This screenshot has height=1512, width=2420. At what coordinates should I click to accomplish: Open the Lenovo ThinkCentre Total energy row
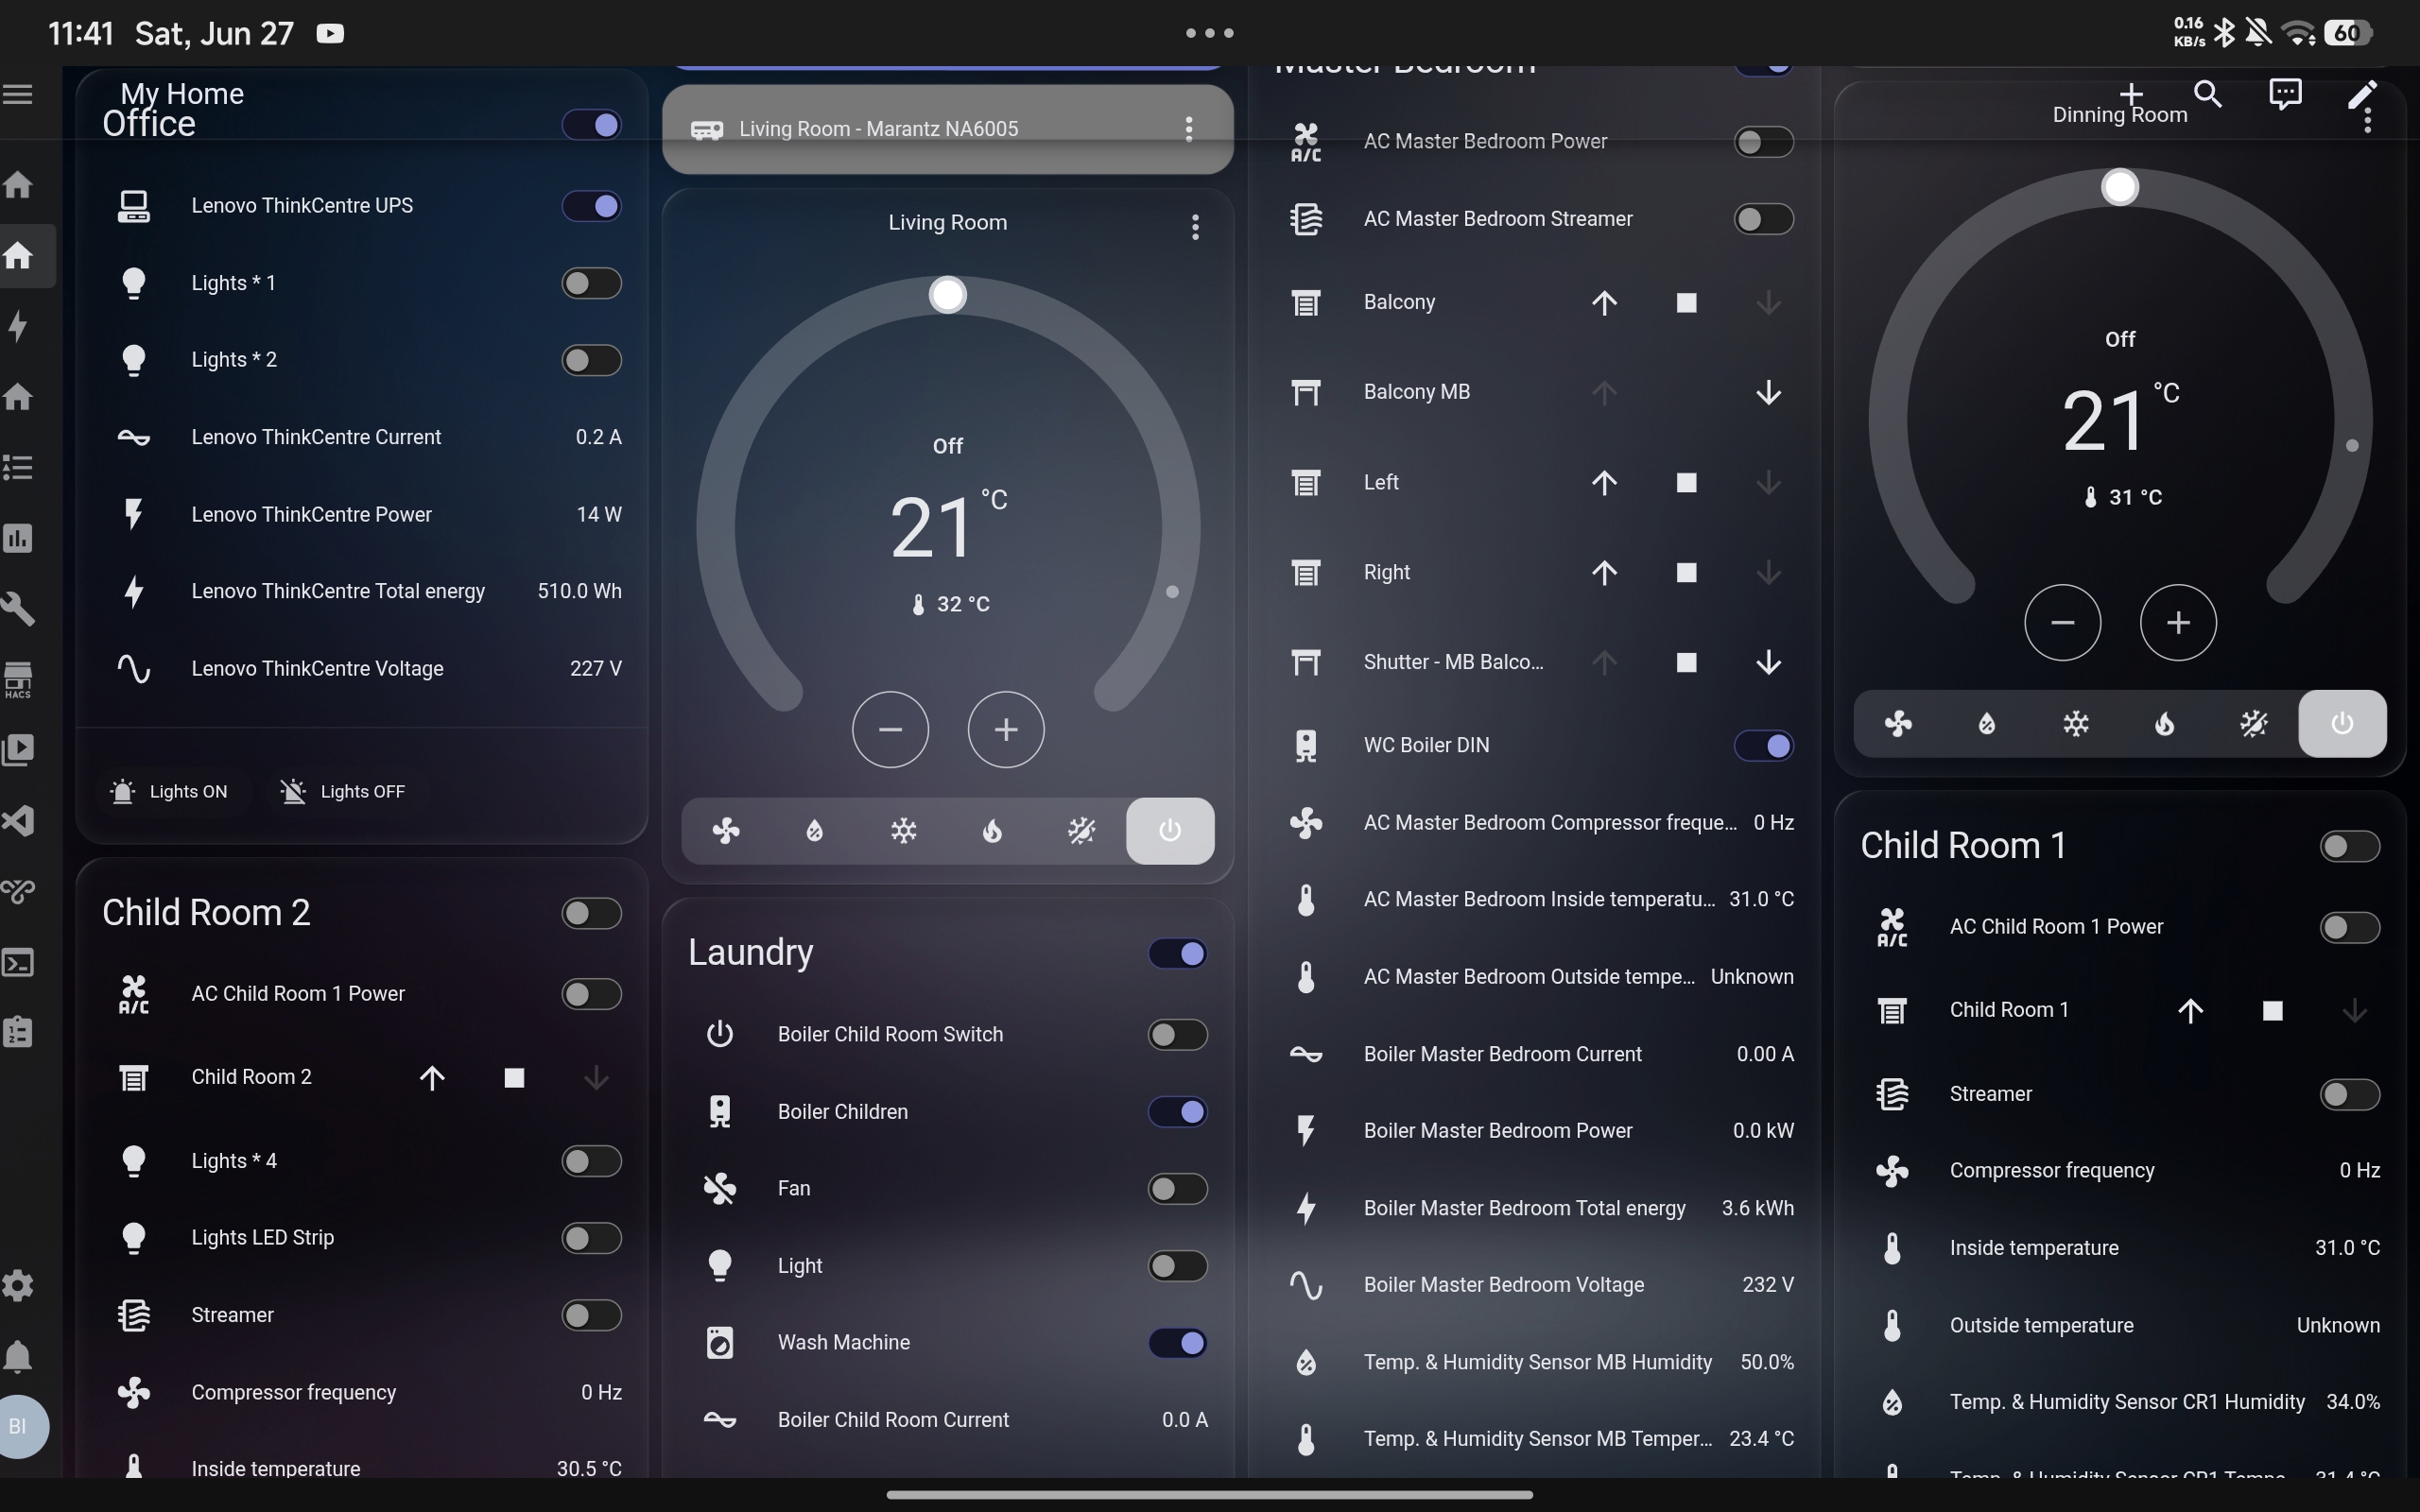point(362,591)
